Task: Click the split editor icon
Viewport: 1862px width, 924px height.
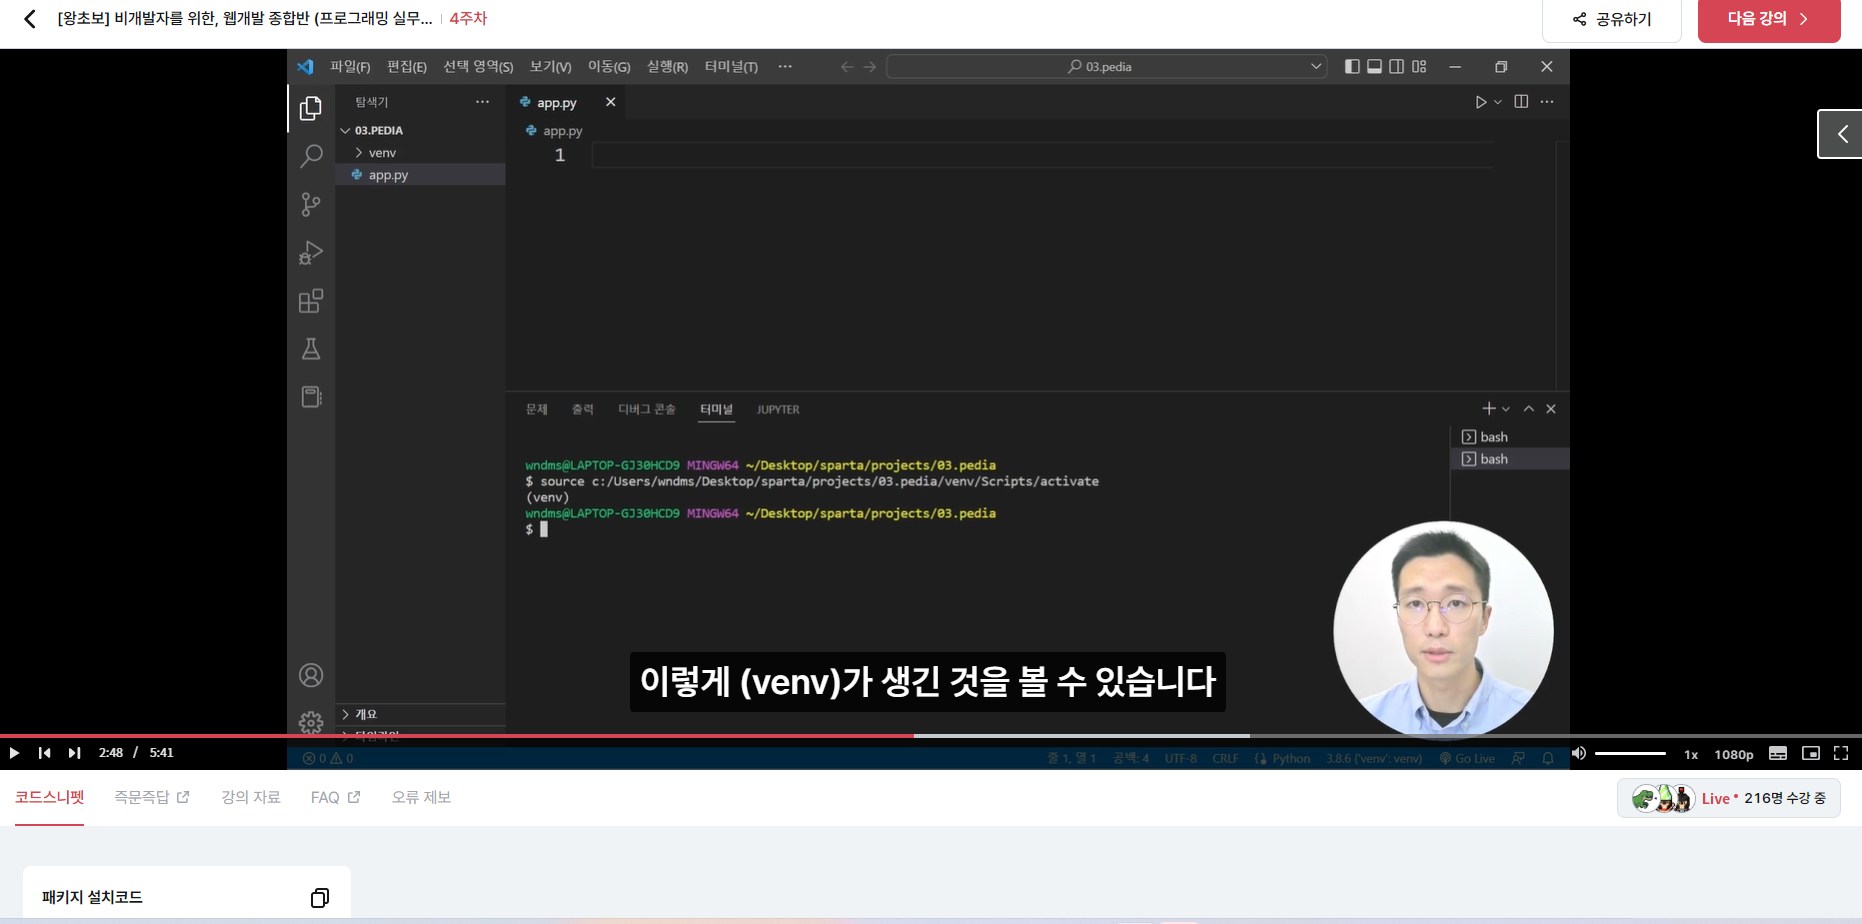Action: click(1521, 102)
